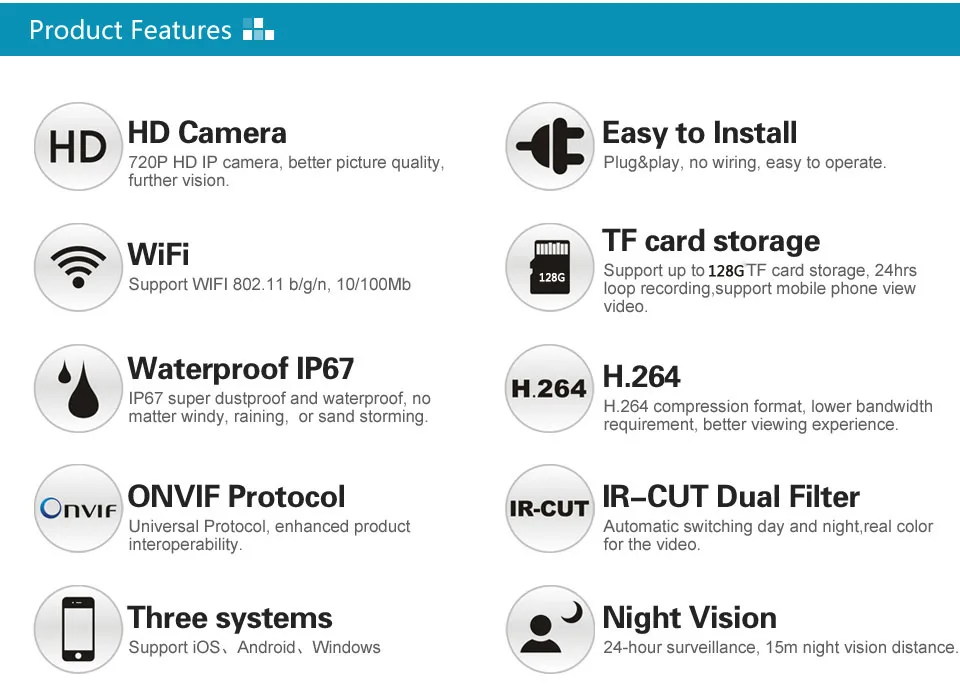Click the 128G memory card icon
Viewport: 960px width, 686px height.
click(550, 267)
